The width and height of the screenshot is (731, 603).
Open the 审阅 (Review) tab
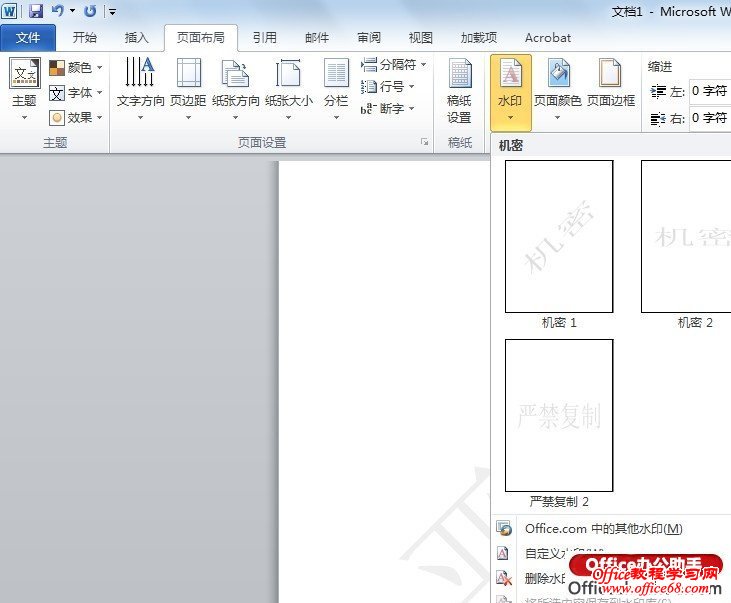[369, 38]
